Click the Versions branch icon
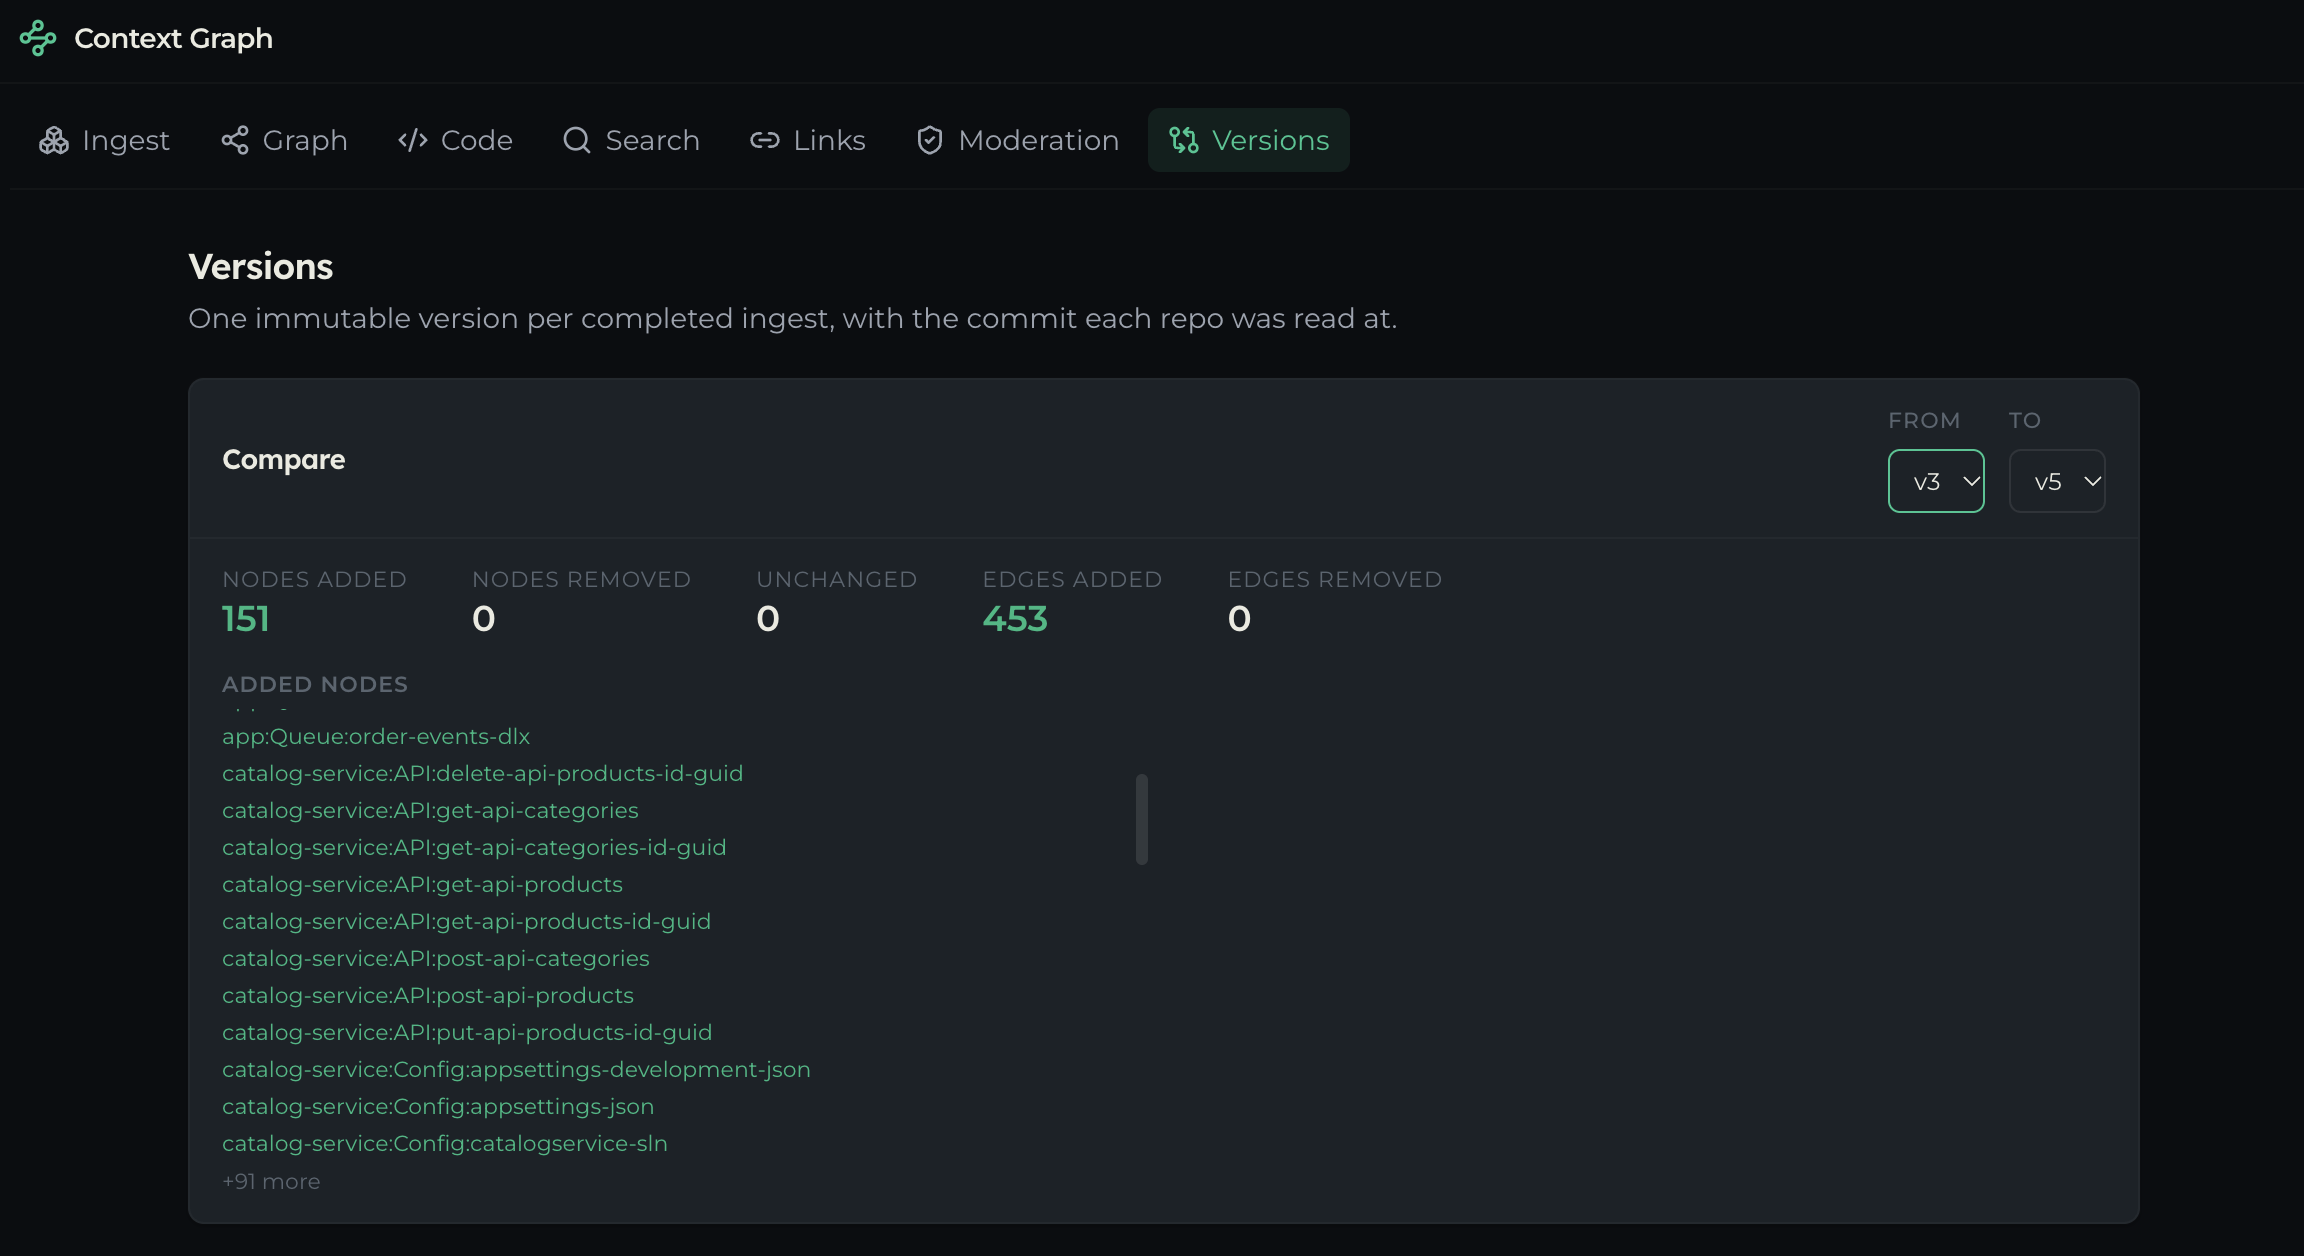Image resolution: width=2304 pixels, height=1256 pixels. (x=1184, y=140)
